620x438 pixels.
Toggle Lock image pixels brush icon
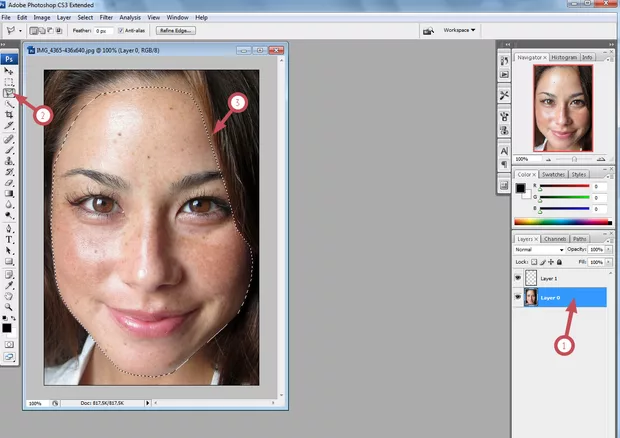[x=542, y=262]
